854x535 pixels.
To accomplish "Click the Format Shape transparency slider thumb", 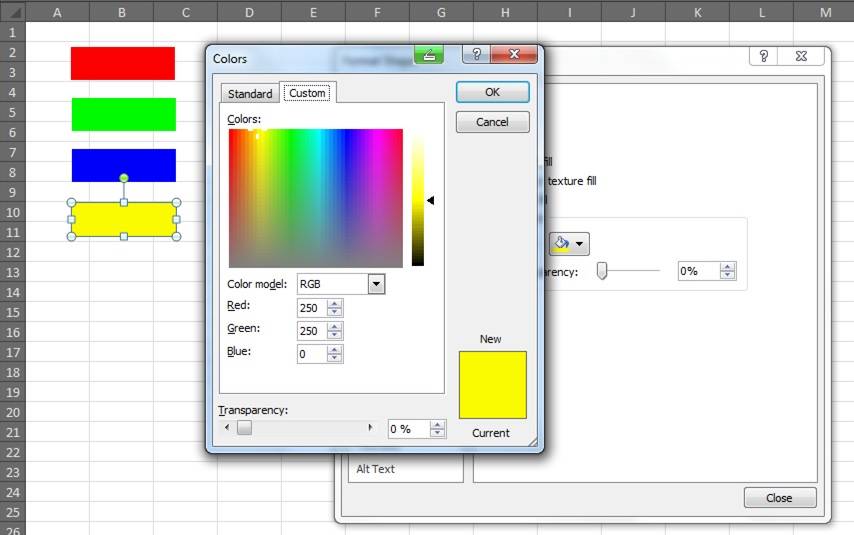I will pos(602,271).
